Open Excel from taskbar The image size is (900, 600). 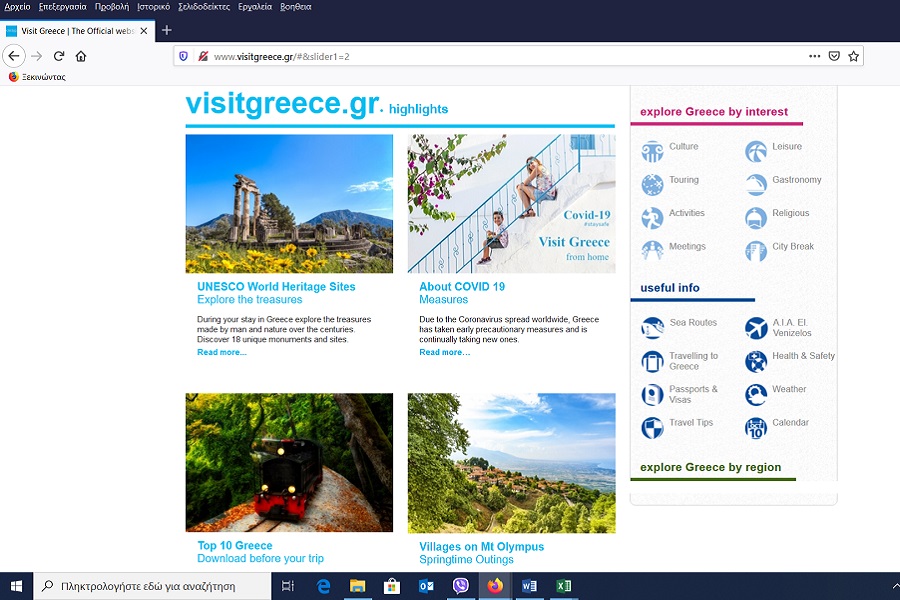[564, 586]
